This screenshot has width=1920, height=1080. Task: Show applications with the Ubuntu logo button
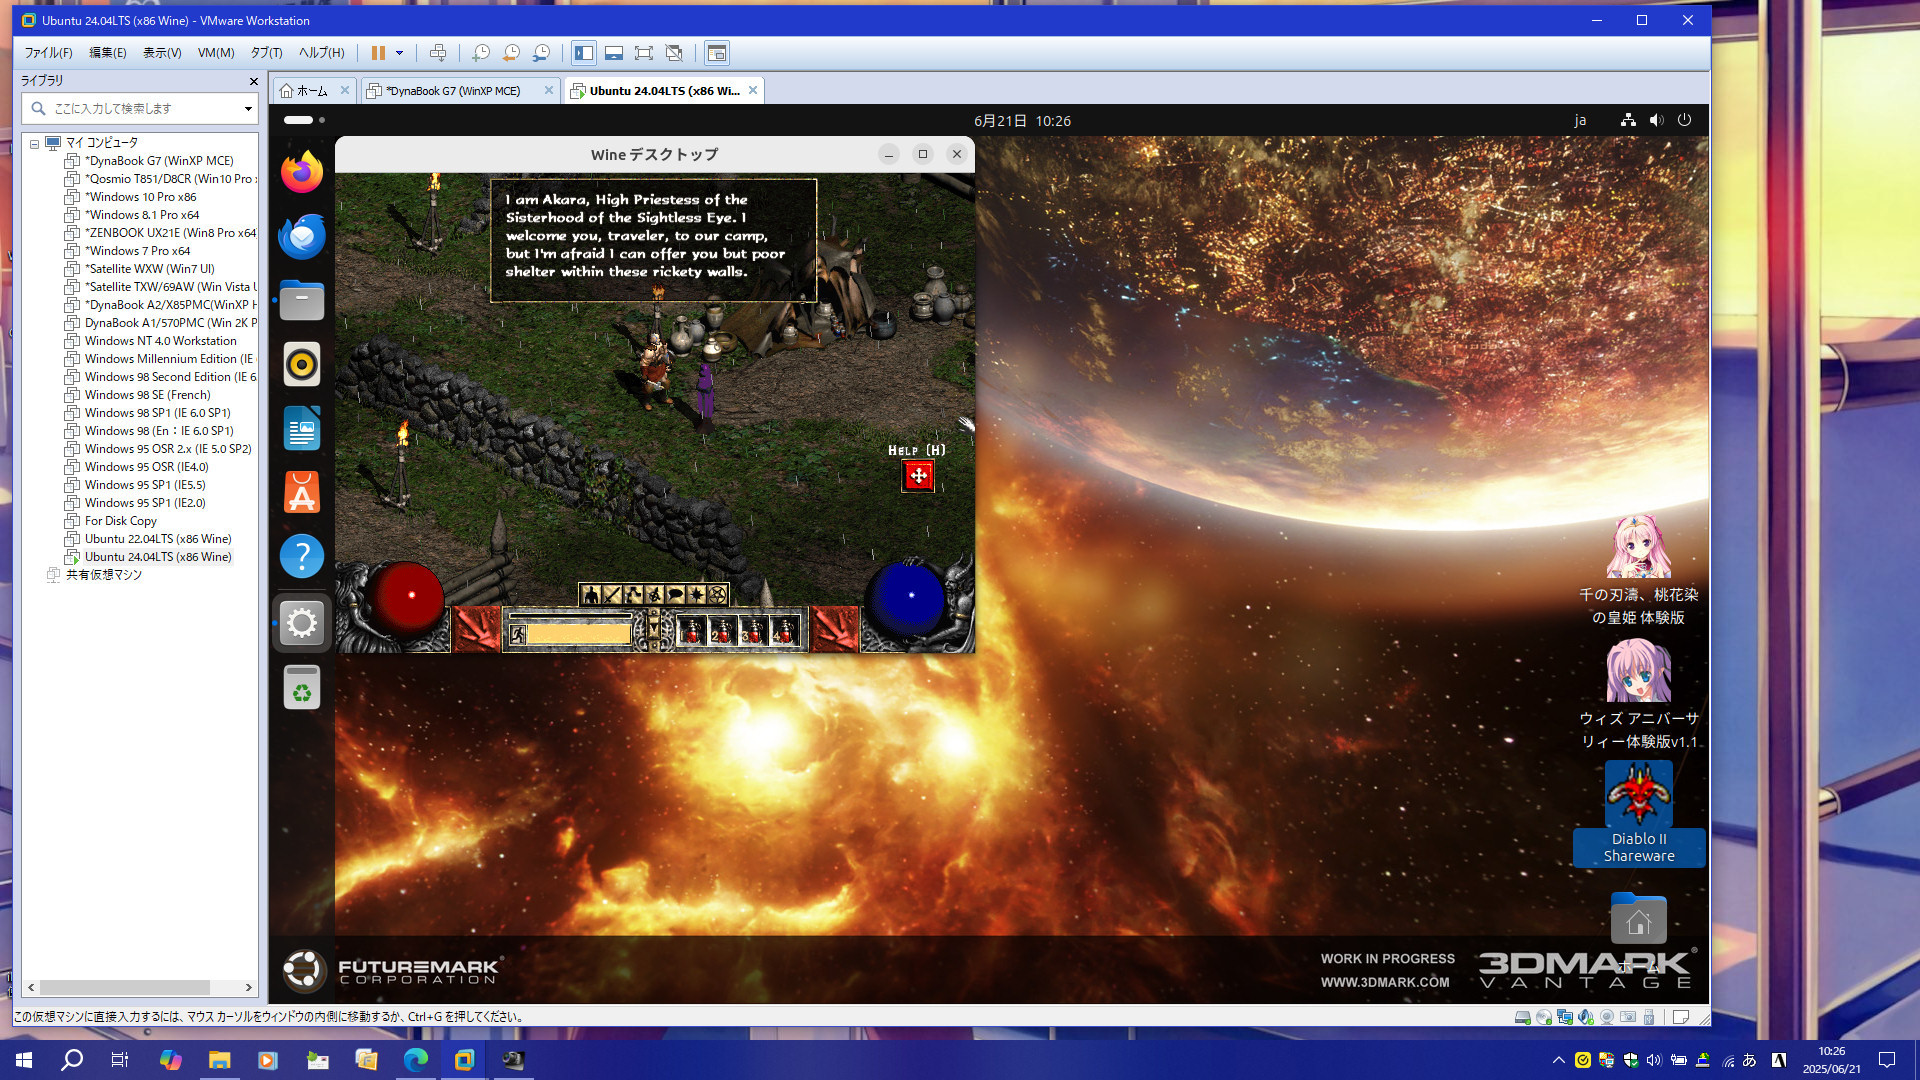(303, 969)
